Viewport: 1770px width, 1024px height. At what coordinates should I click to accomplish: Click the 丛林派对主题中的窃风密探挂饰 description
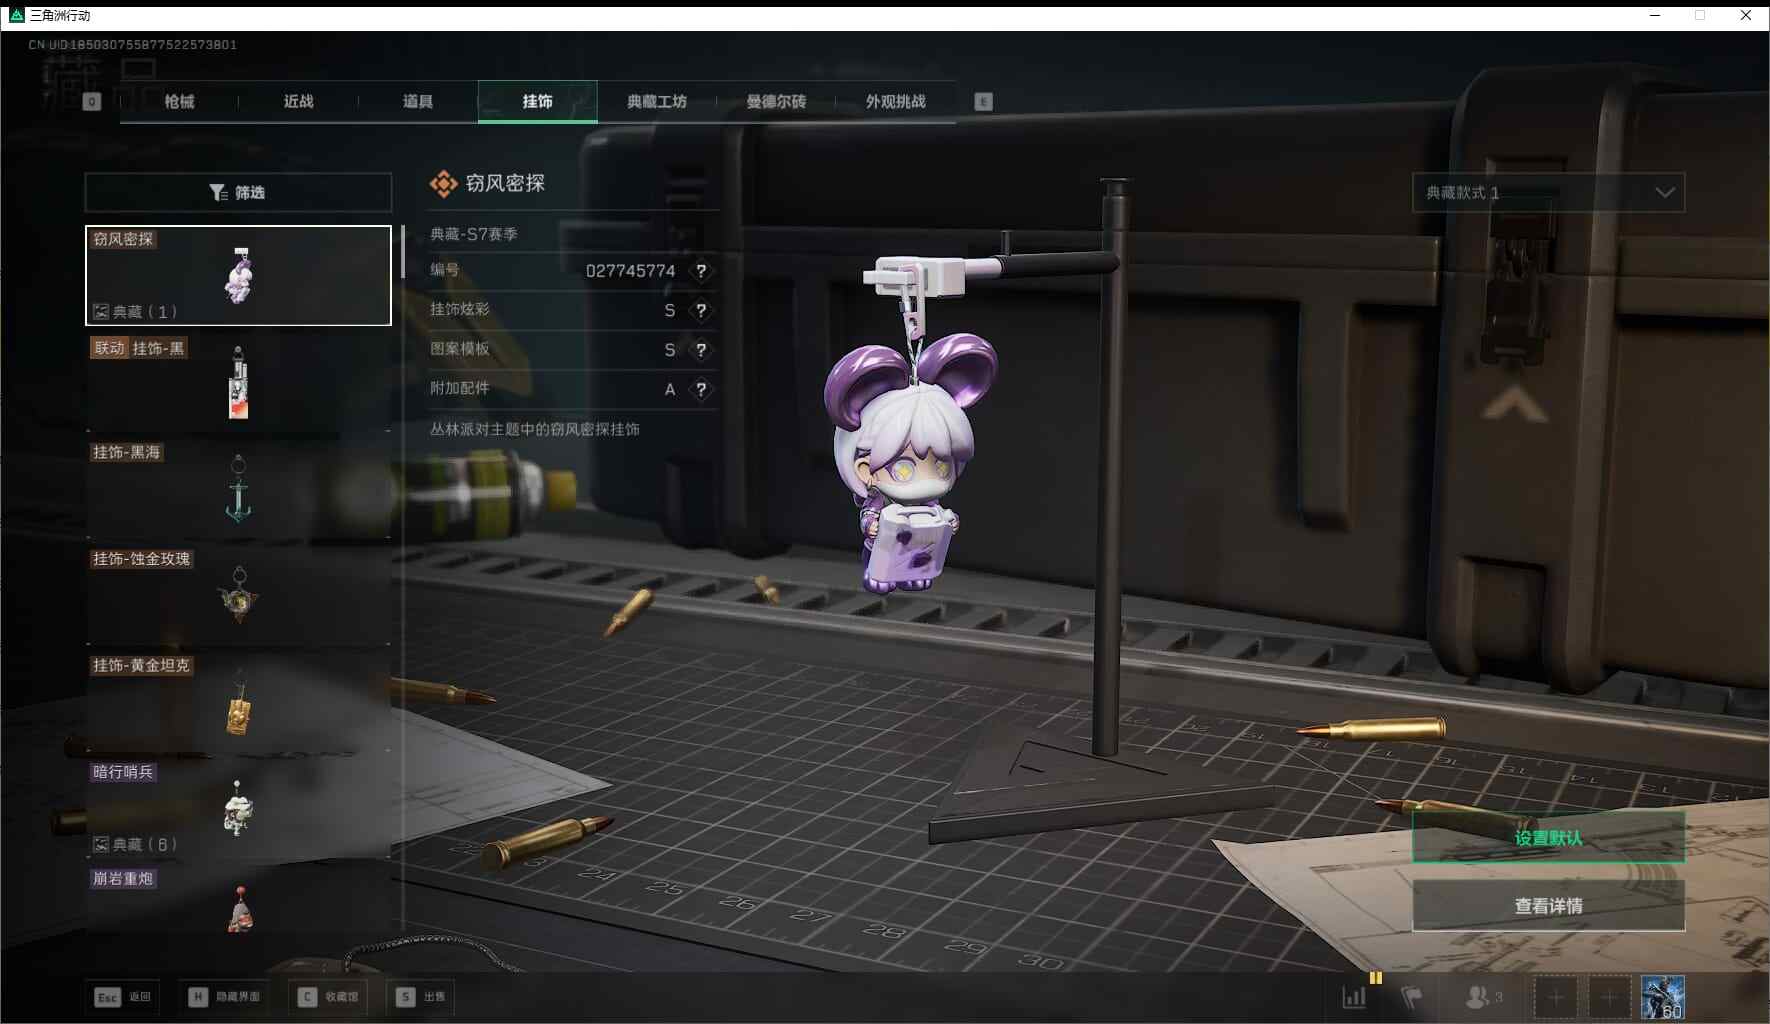click(x=535, y=429)
